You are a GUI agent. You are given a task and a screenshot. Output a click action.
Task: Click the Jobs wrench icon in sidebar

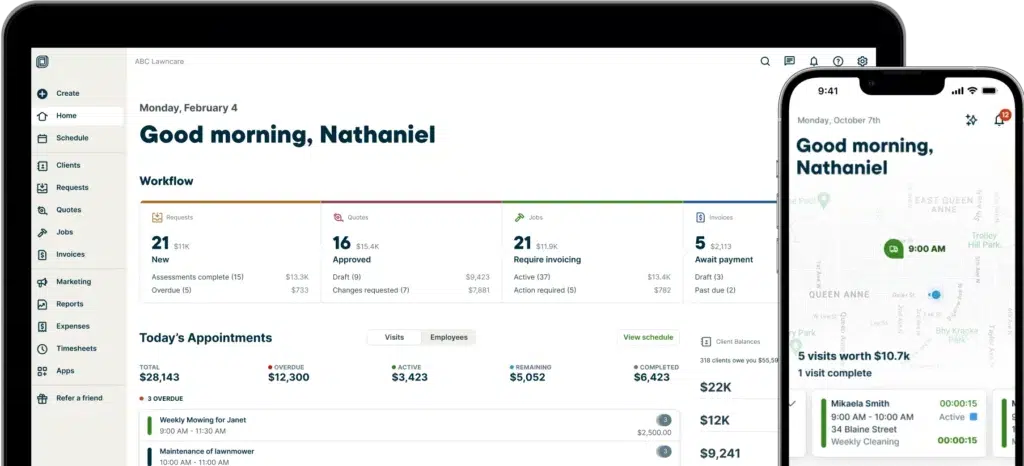tap(42, 232)
